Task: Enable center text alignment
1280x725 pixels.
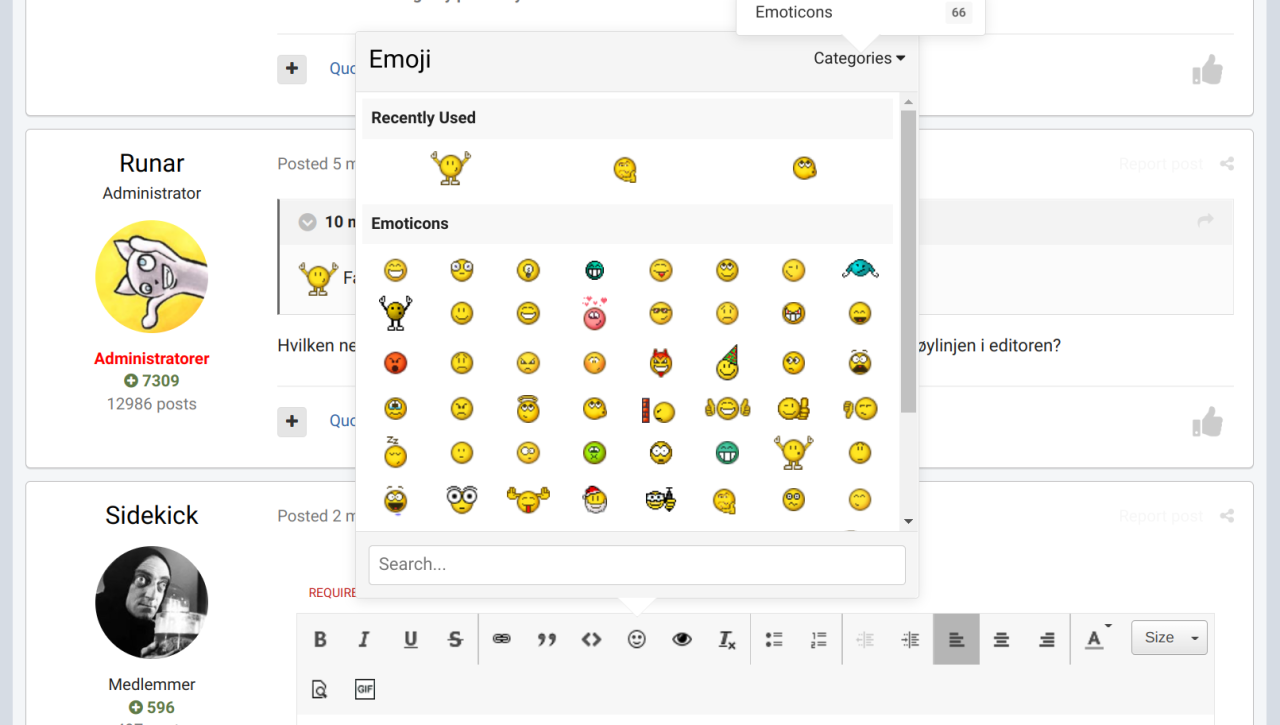Action: click(1001, 638)
